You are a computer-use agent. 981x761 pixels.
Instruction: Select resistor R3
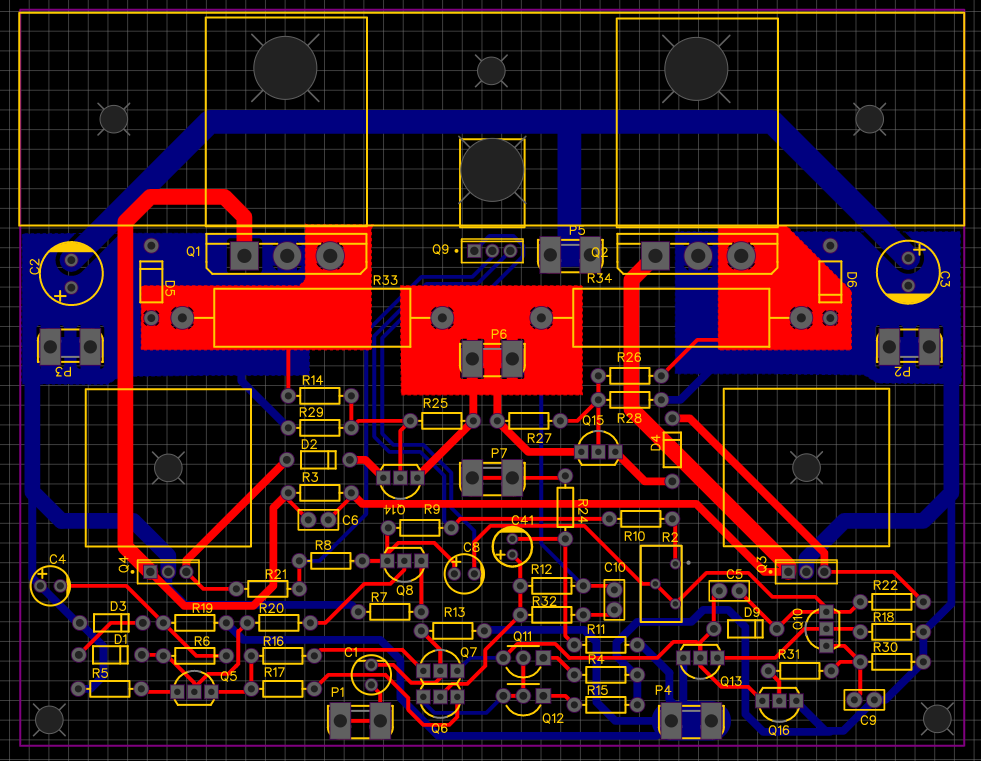pyautogui.click(x=320, y=493)
